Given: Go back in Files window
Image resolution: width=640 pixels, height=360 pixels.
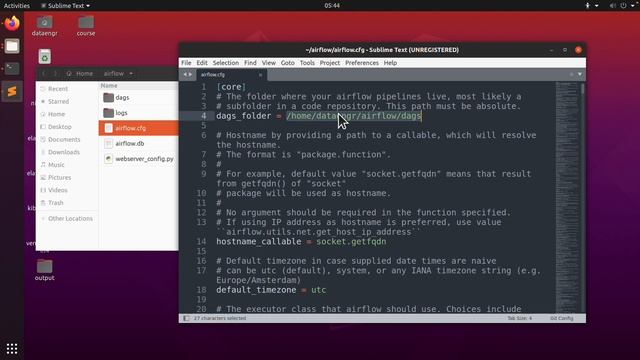Looking at the screenshot, I should [x=44, y=74].
